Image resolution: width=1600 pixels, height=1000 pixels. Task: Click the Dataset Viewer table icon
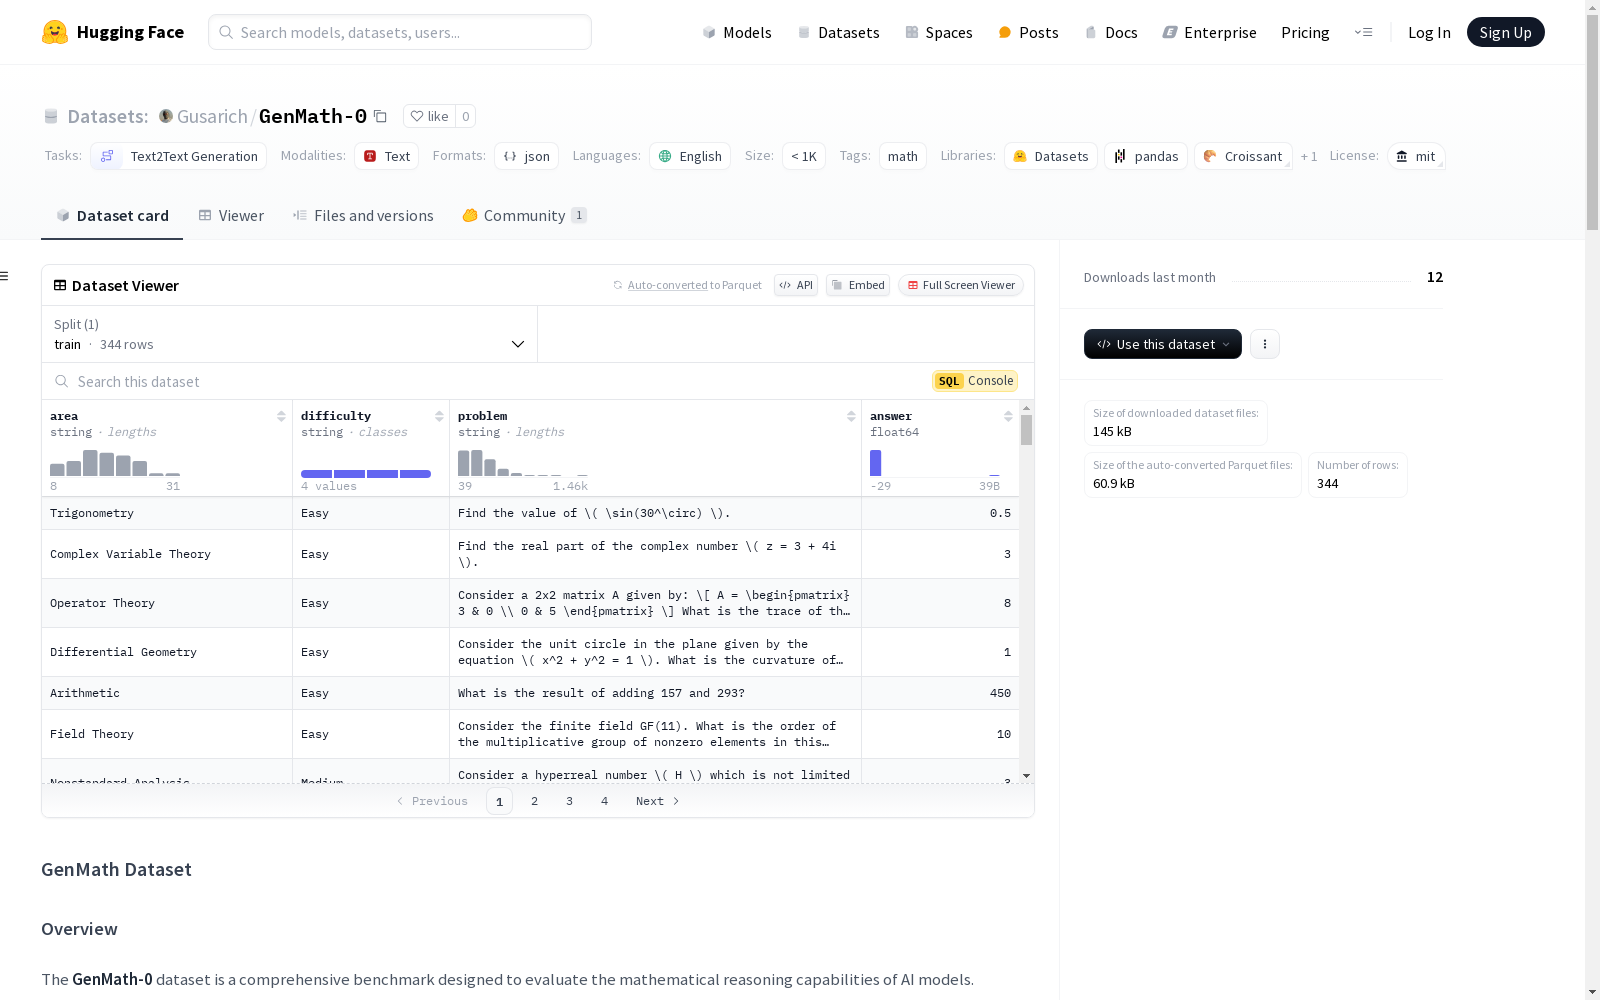coord(60,285)
